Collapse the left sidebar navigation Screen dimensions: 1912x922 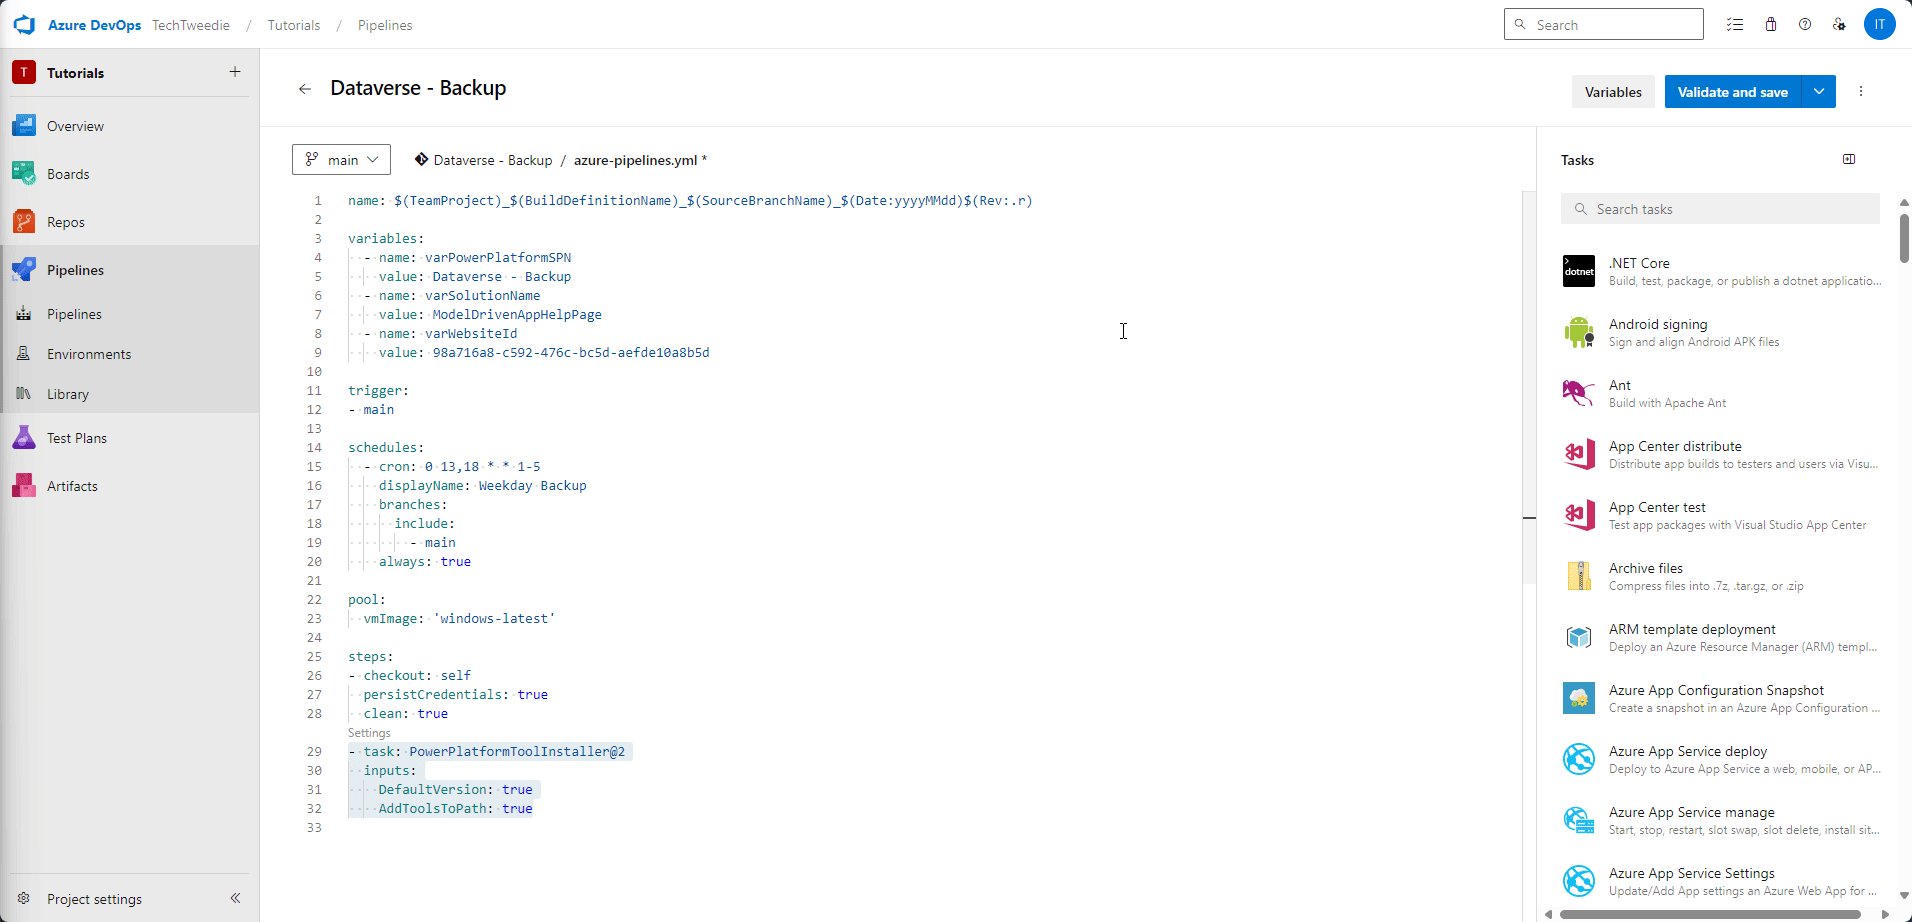[x=235, y=898]
